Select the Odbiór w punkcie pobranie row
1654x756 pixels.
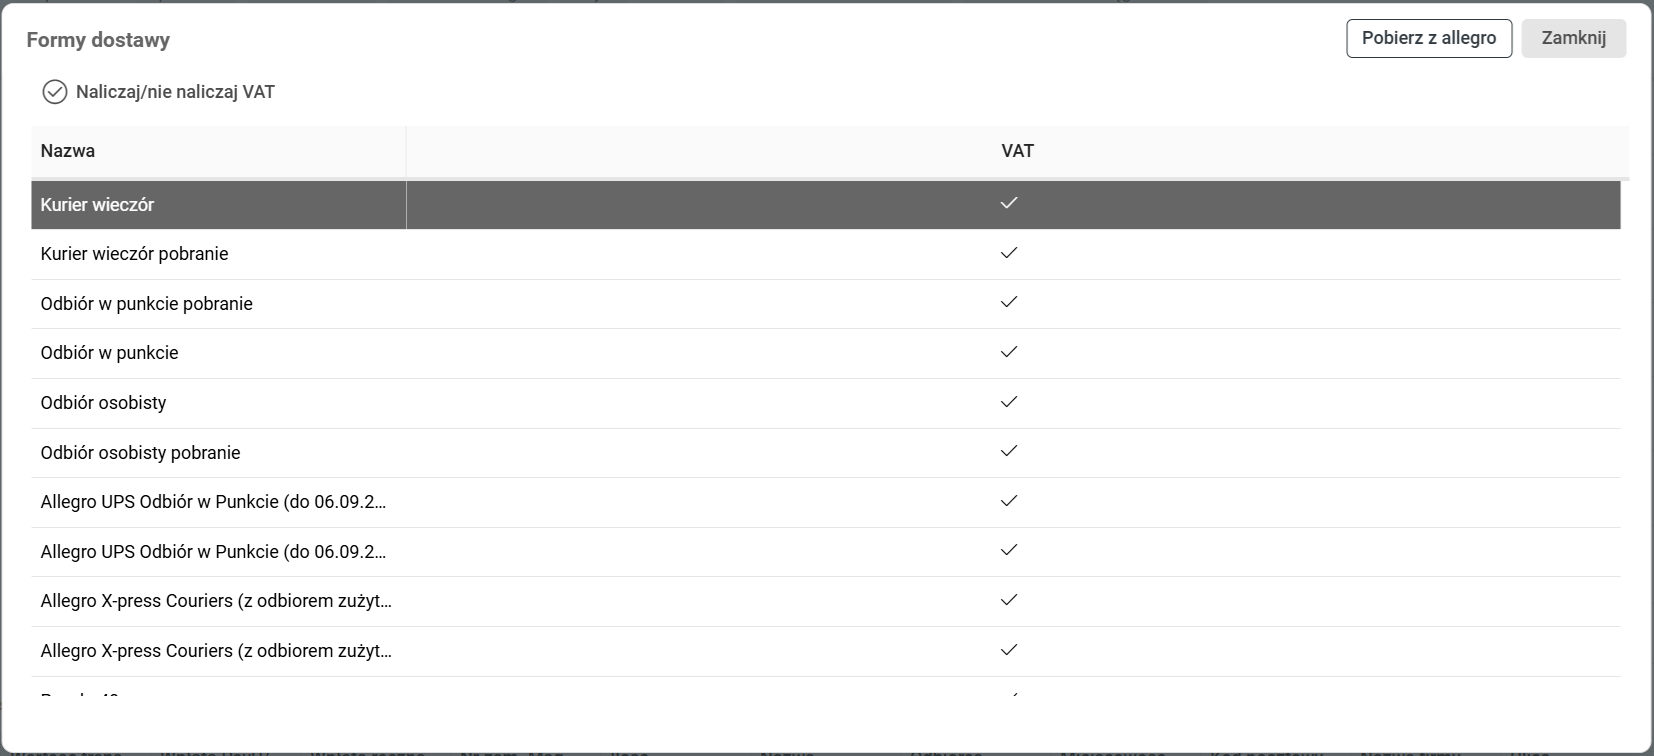(146, 304)
